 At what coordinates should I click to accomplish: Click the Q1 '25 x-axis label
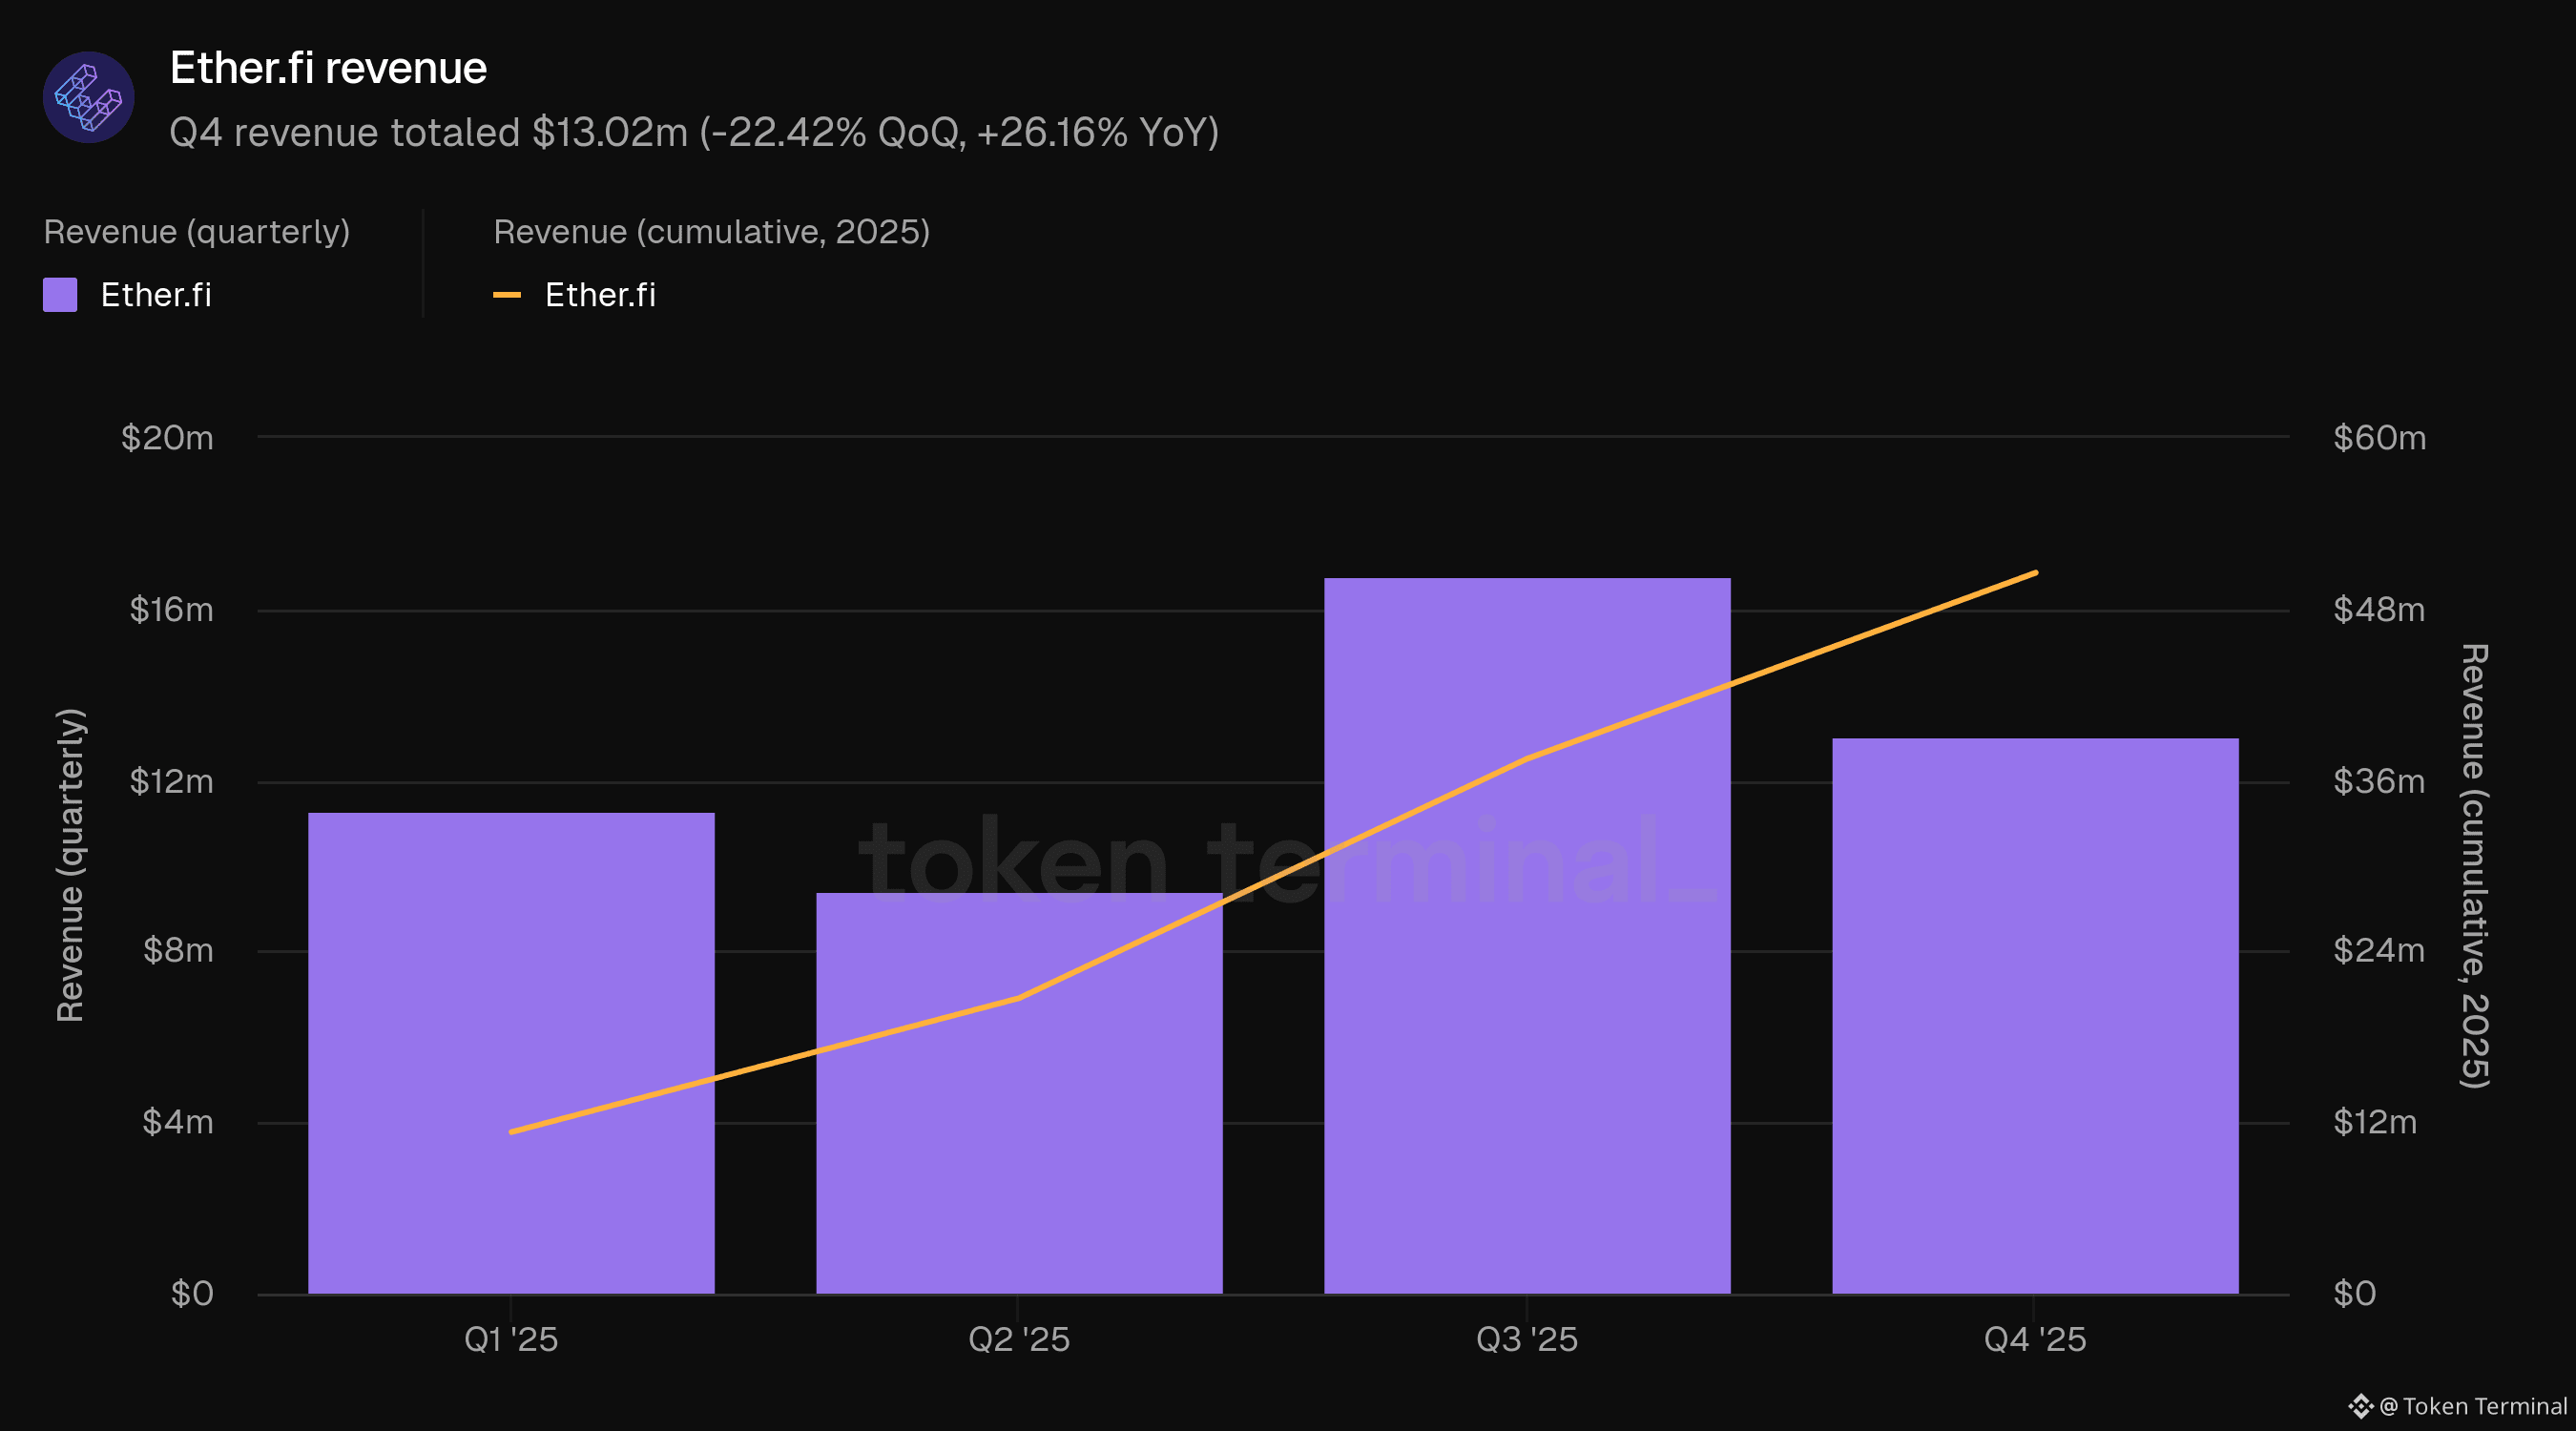pyautogui.click(x=511, y=1339)
